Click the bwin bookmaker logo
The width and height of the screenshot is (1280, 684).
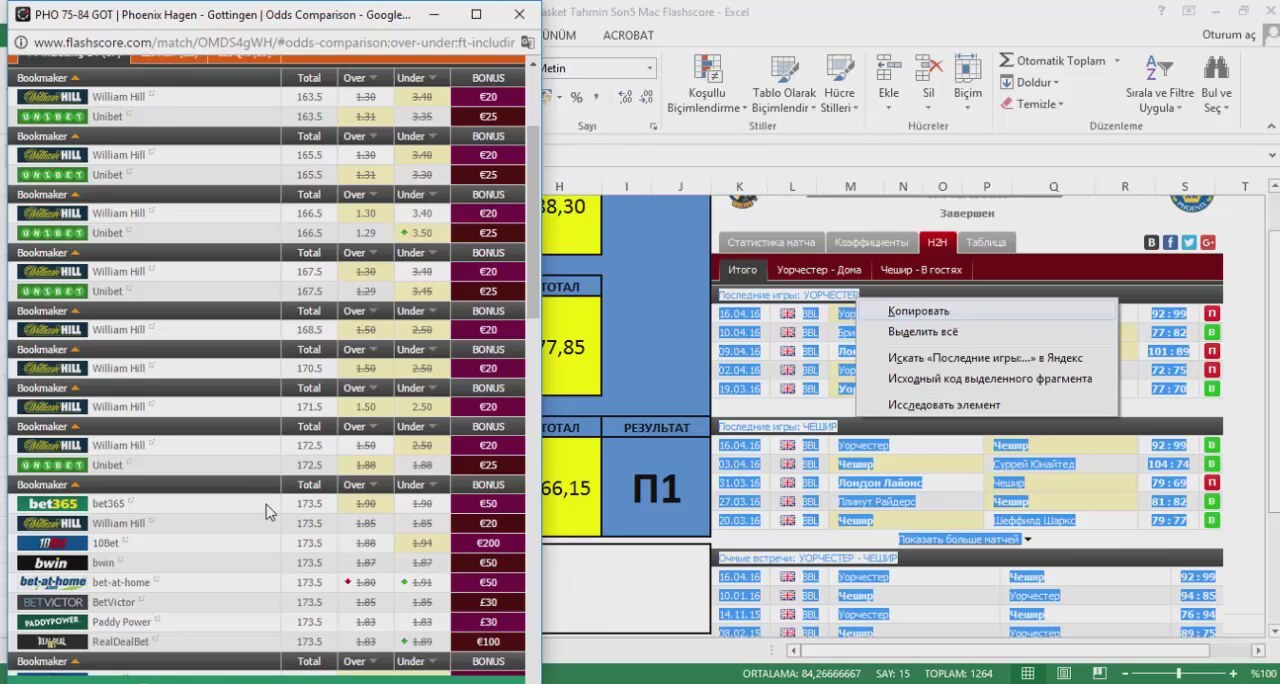[52, 563]
